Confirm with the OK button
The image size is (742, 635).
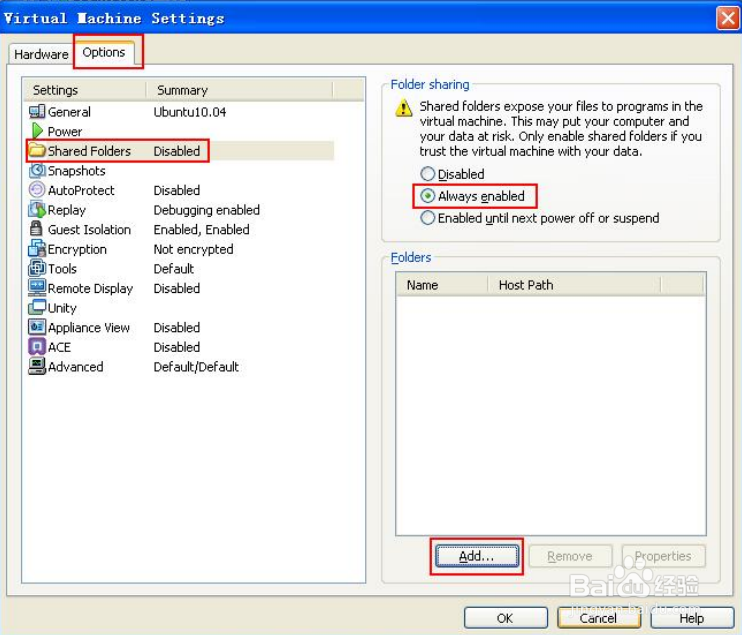point(505,618)
